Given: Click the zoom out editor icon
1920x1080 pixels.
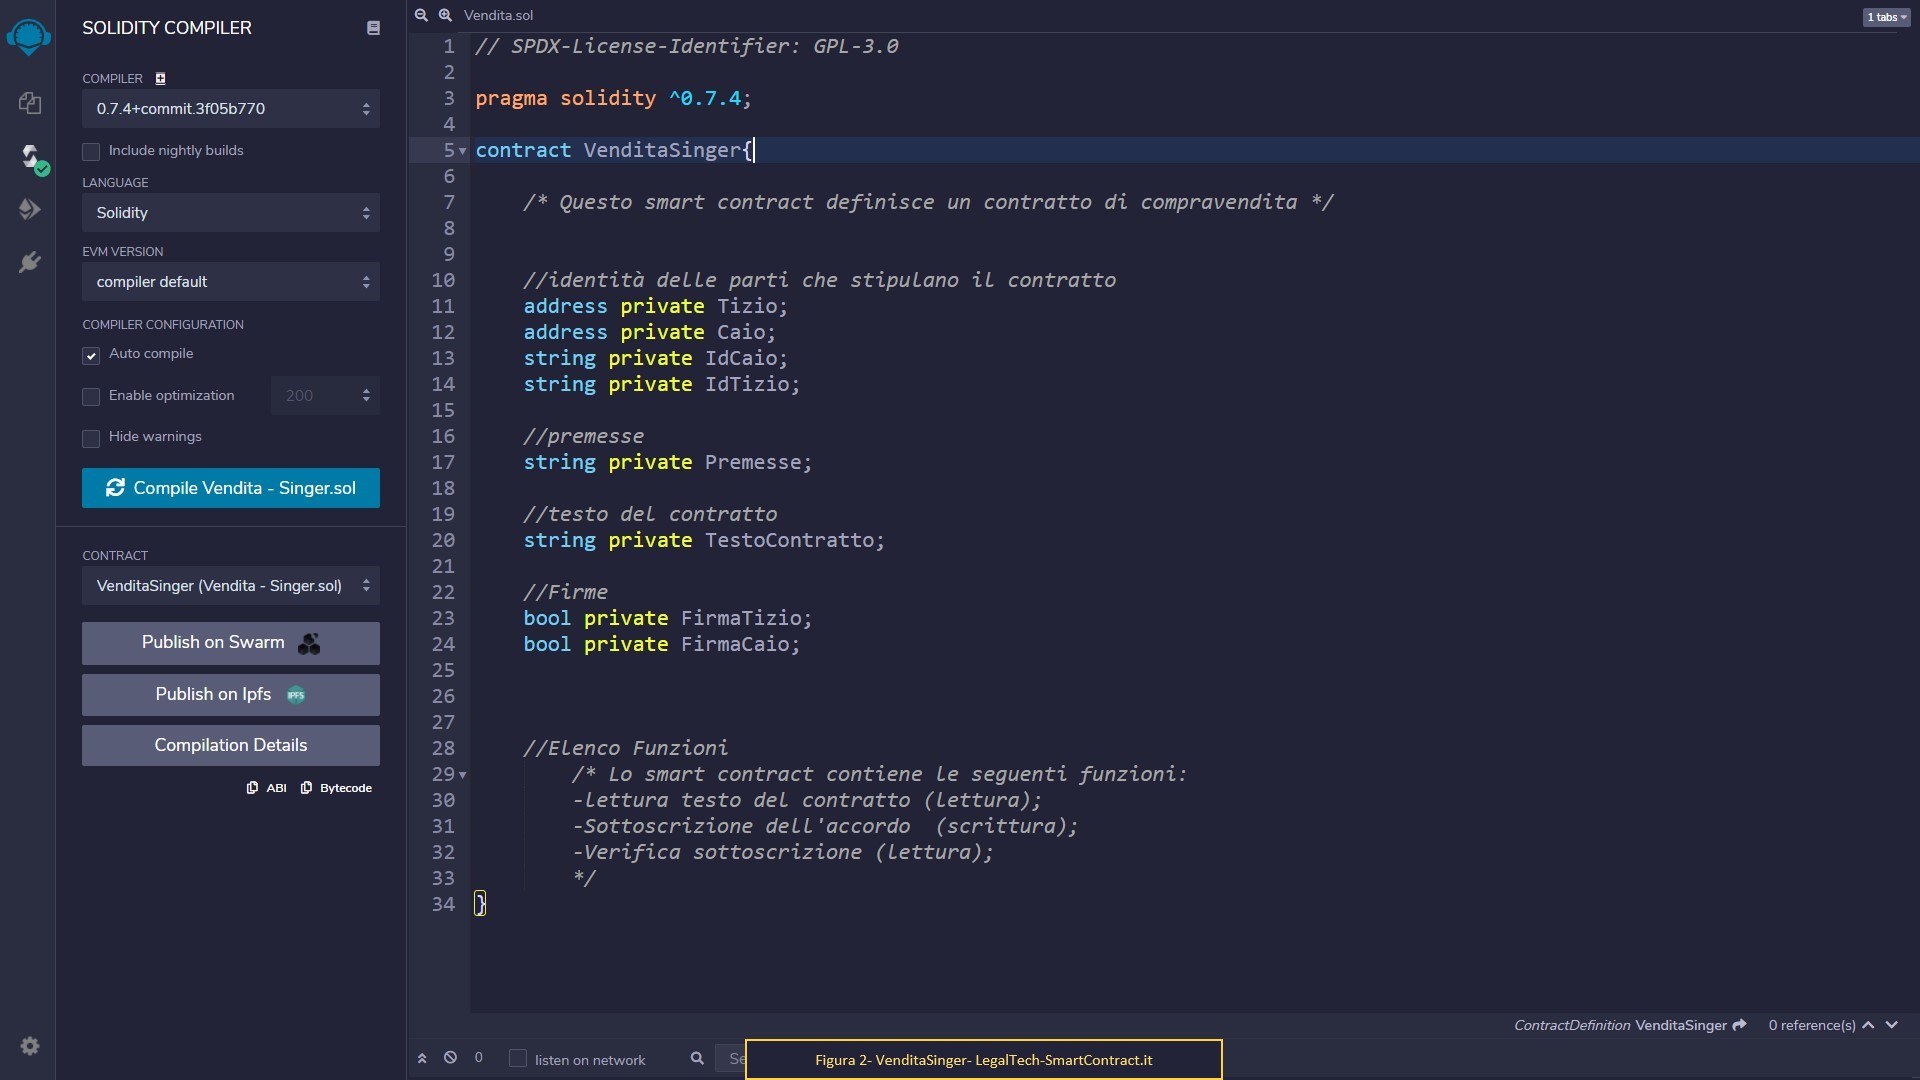Looking at the screenshot, I should coord(421,15).
